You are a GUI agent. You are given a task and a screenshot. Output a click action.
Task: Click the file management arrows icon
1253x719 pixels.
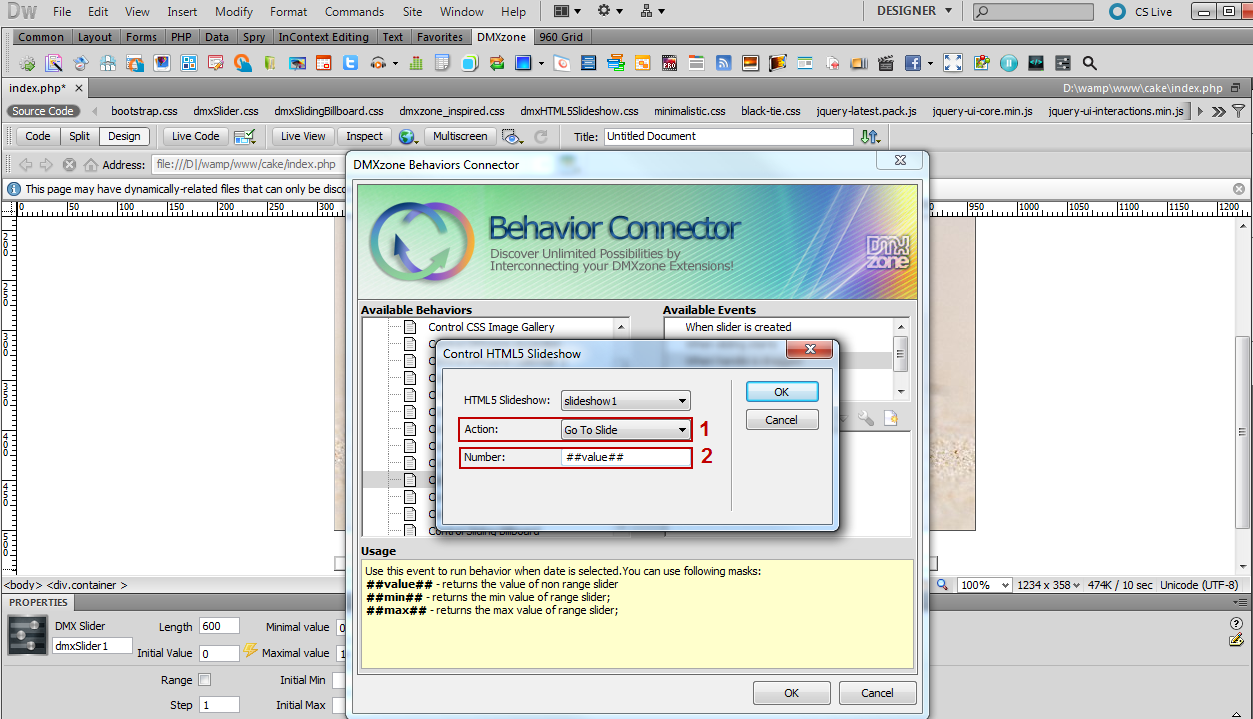click(870, 136)
